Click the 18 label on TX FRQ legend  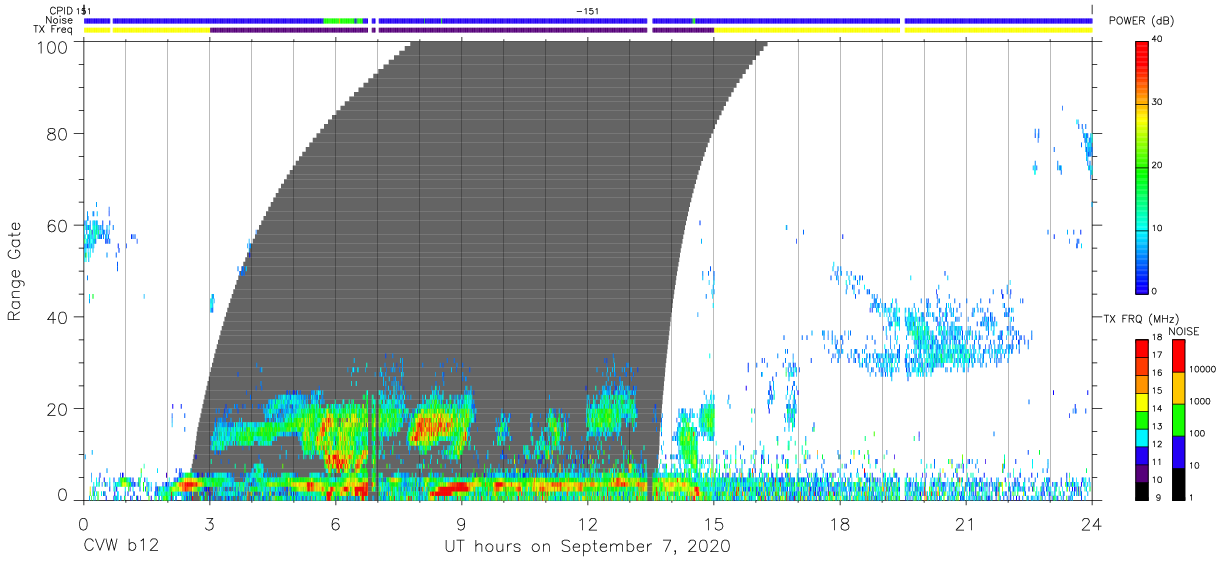point(1157,339)
